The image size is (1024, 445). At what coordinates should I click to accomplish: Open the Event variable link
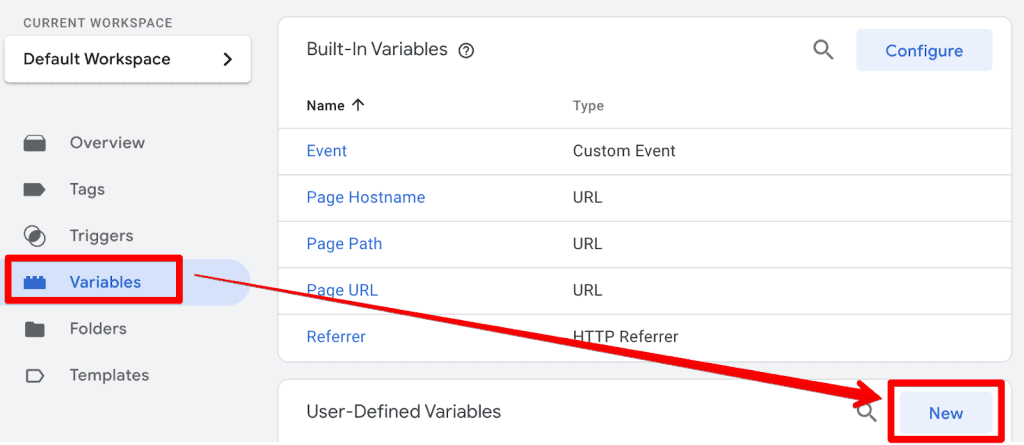(327, 151)
